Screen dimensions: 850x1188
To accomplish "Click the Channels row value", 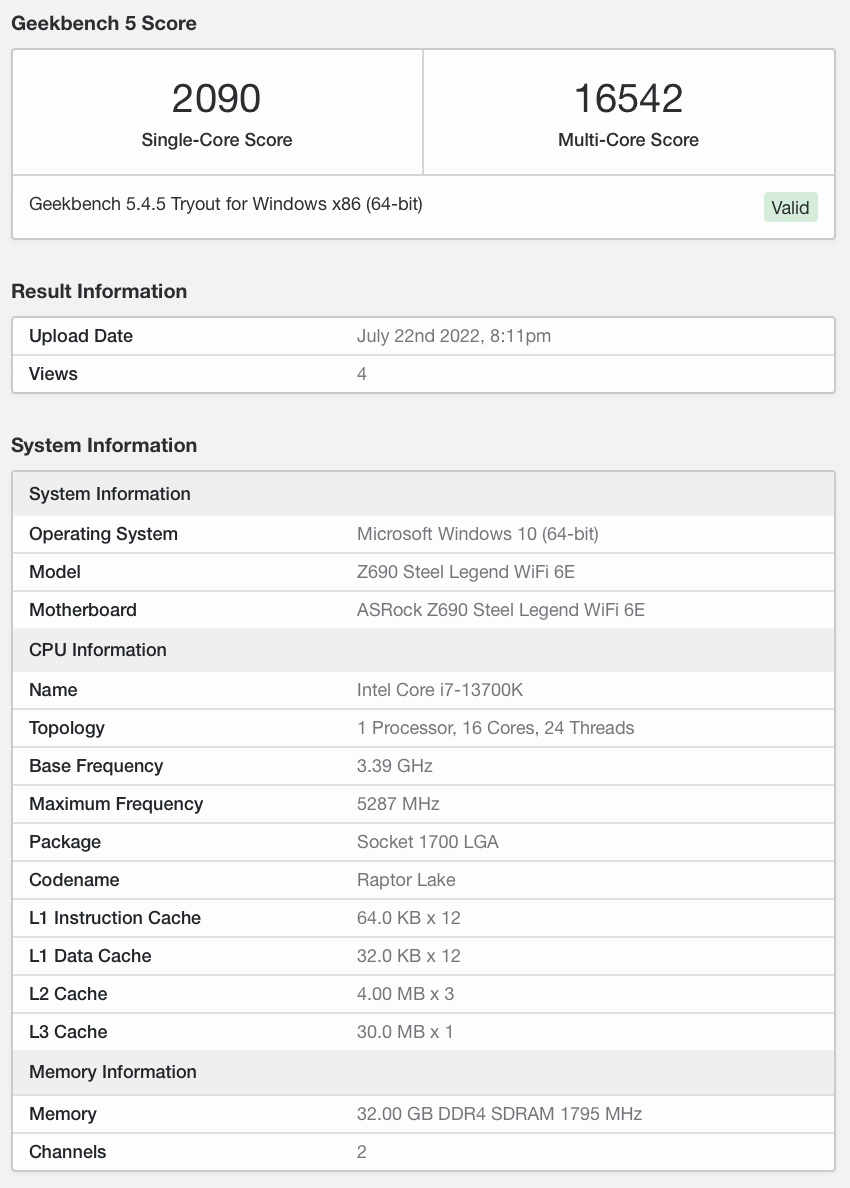I will 361,1152.
